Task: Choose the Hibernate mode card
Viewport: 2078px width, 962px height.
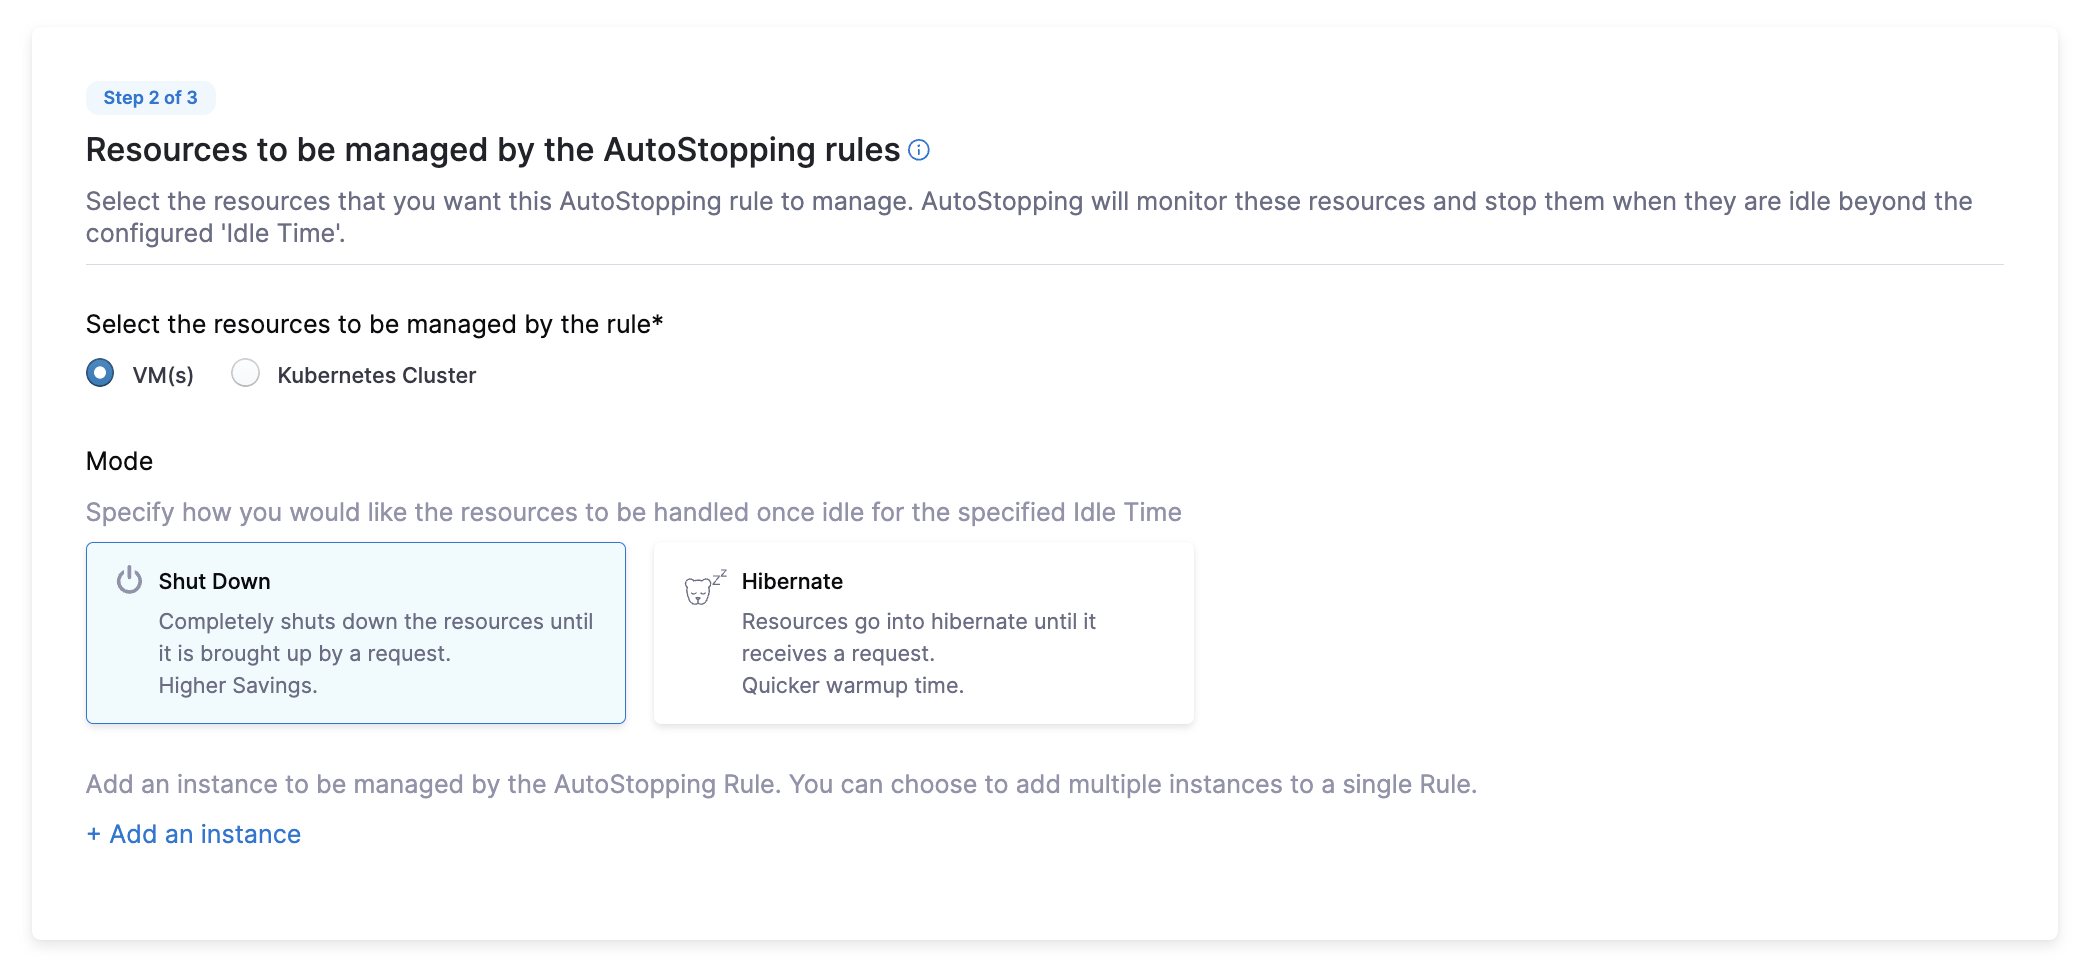Action: 922,632
